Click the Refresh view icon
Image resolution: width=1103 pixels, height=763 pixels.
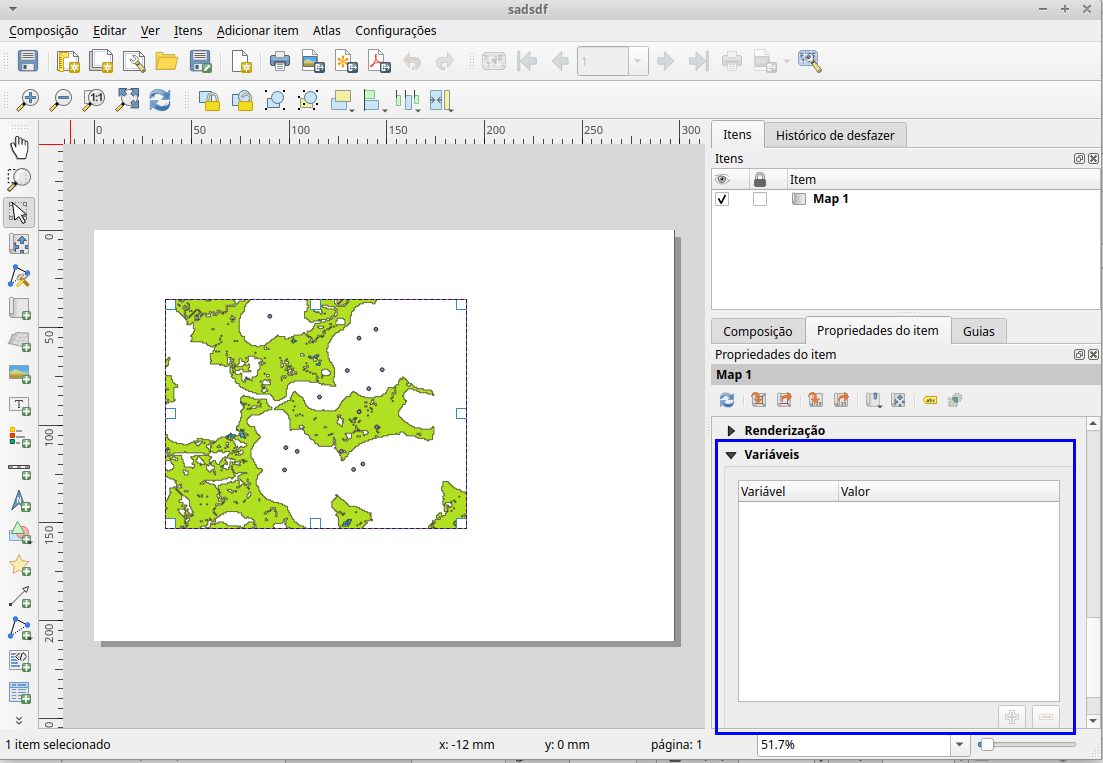(160, 100)
